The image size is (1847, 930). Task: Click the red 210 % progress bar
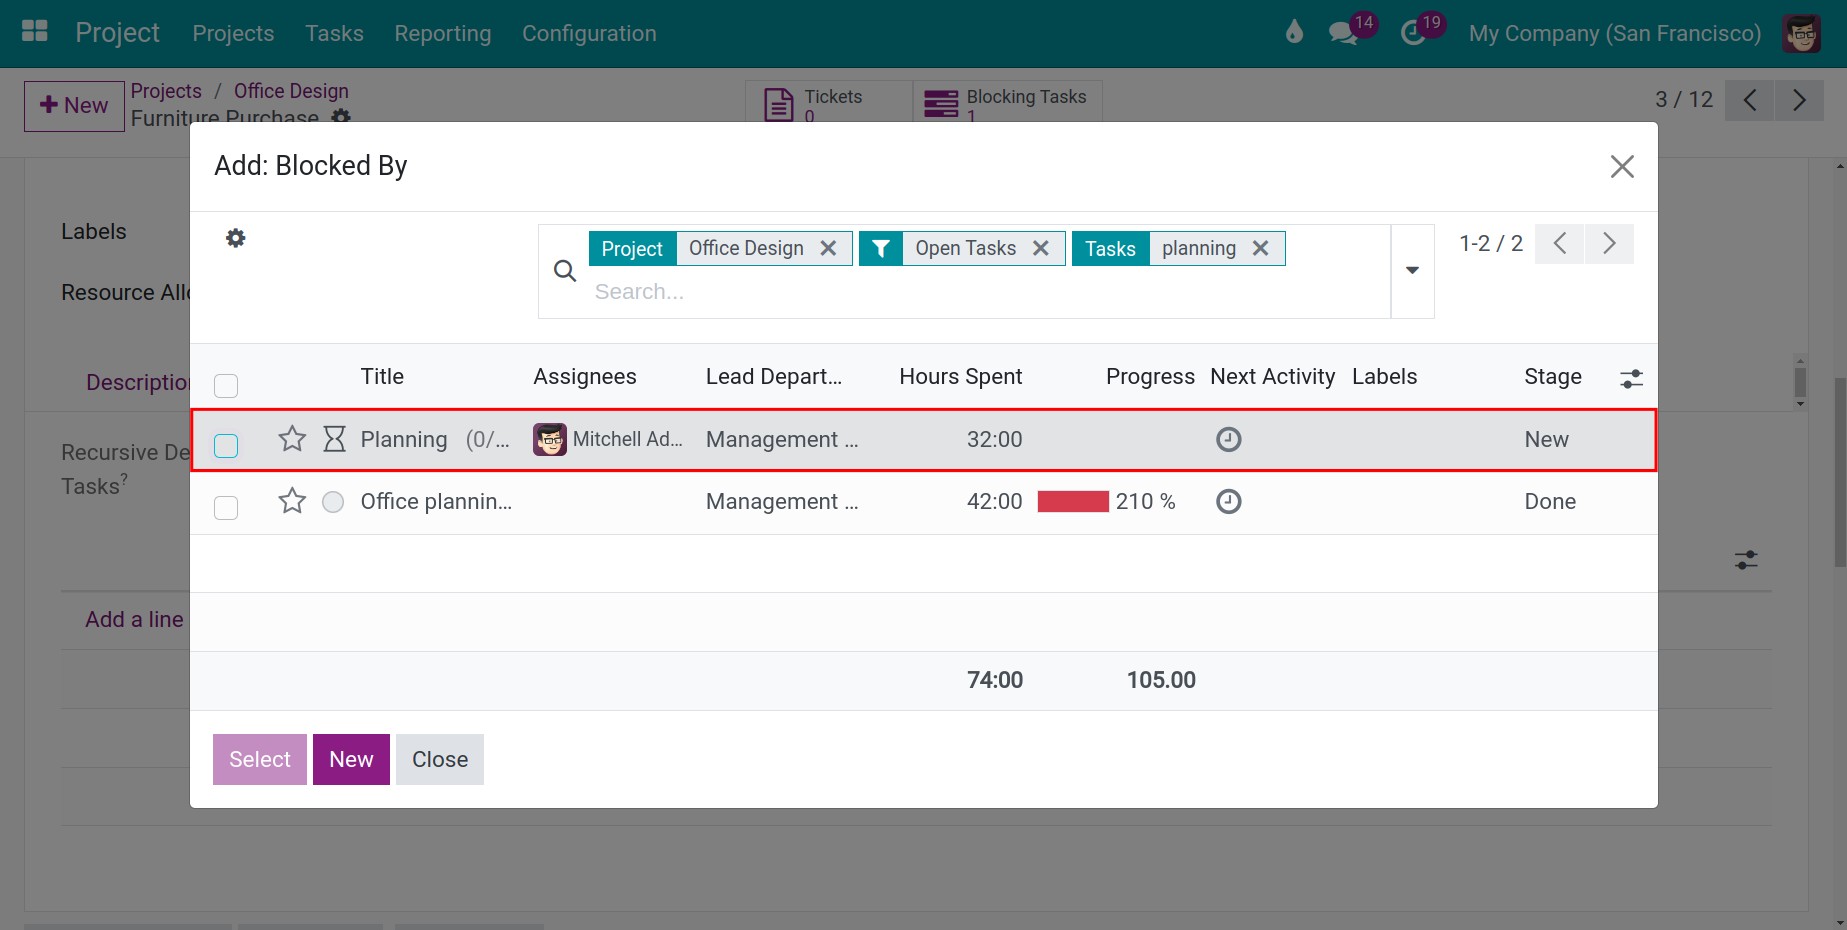pyautogui.click(x=1073, y=501)
